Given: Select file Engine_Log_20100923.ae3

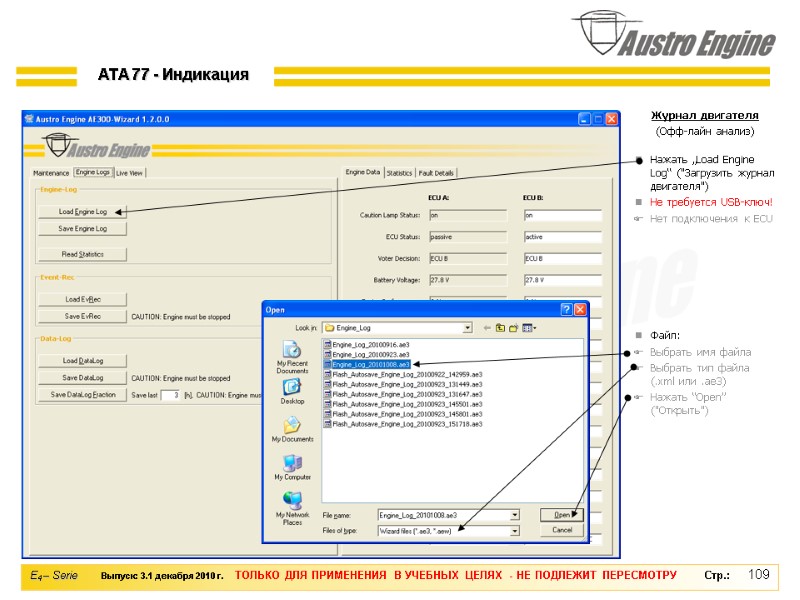Looking at the screenshot, I should pyautogui.click(x=367, y=355).
